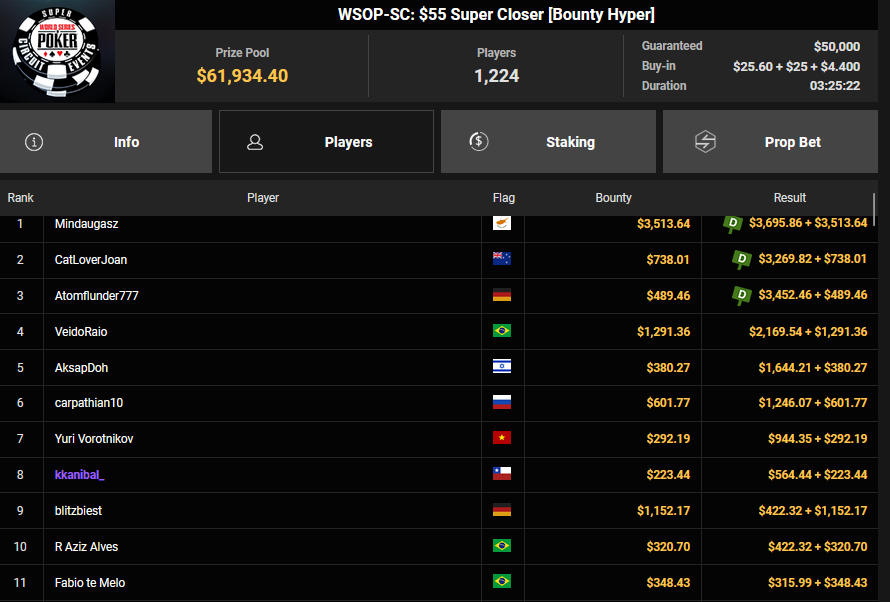Select the Fabio te Melo row
Image resolution: width=890 pixels, height=602 pixels.
tap(90, 583)
